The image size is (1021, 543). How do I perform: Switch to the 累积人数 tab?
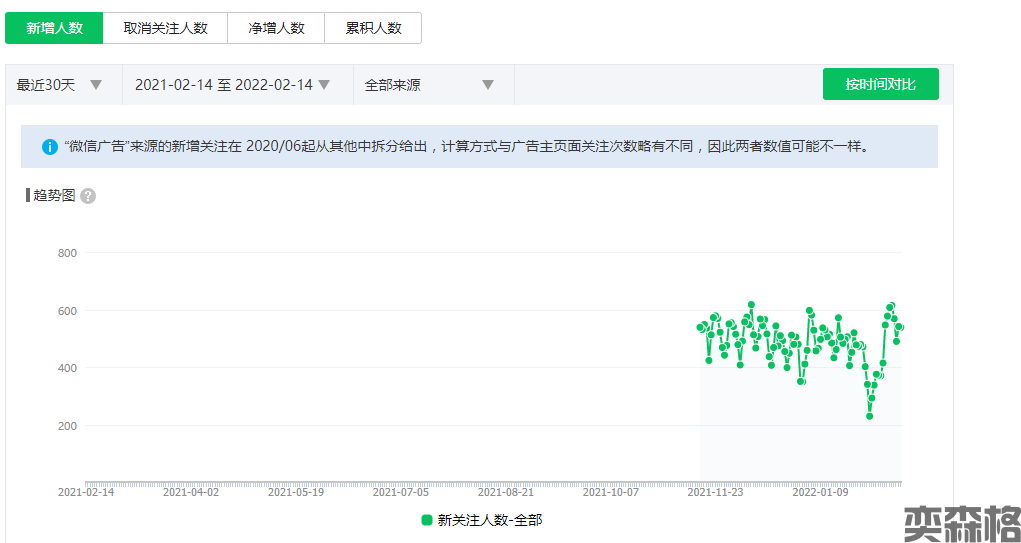click(373, 28)
